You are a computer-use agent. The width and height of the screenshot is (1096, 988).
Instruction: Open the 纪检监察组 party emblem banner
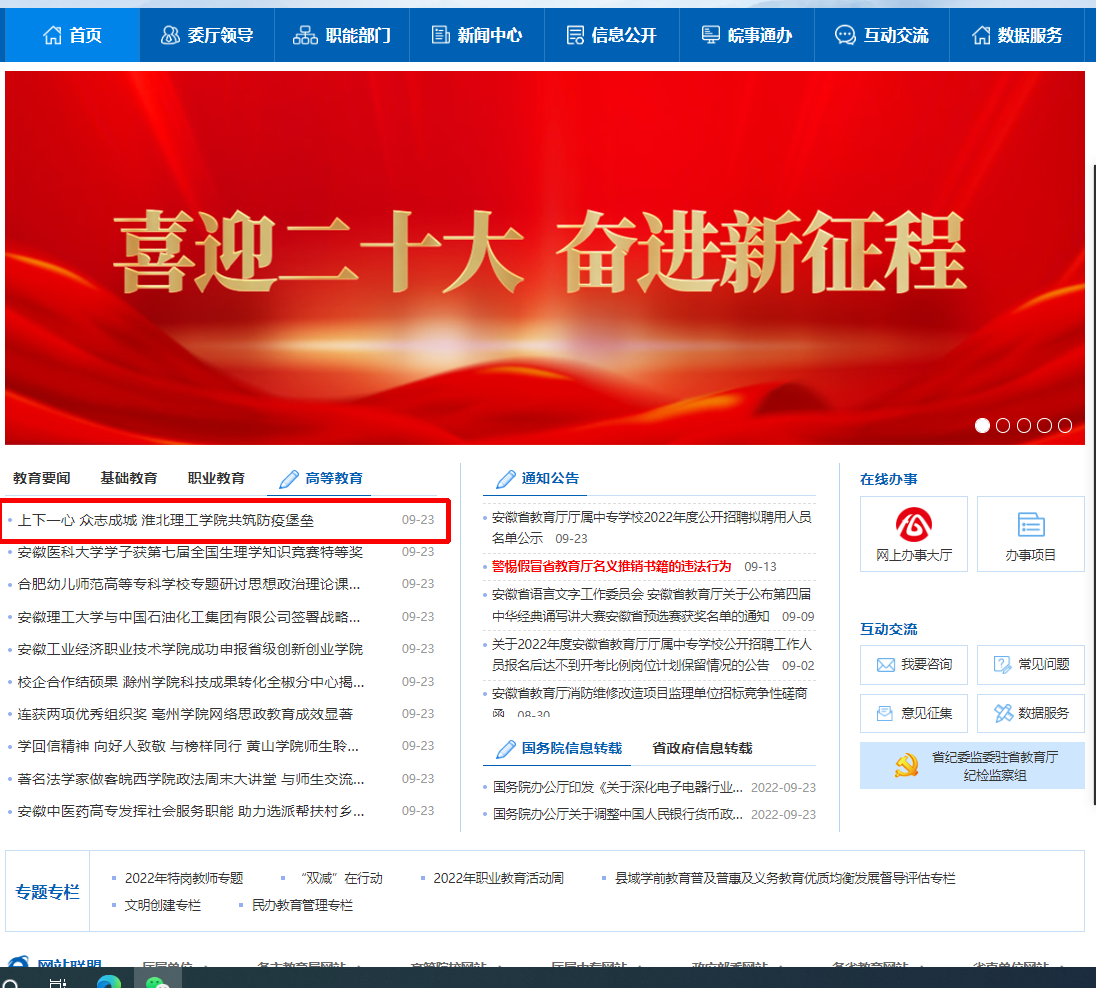point(971,766)
